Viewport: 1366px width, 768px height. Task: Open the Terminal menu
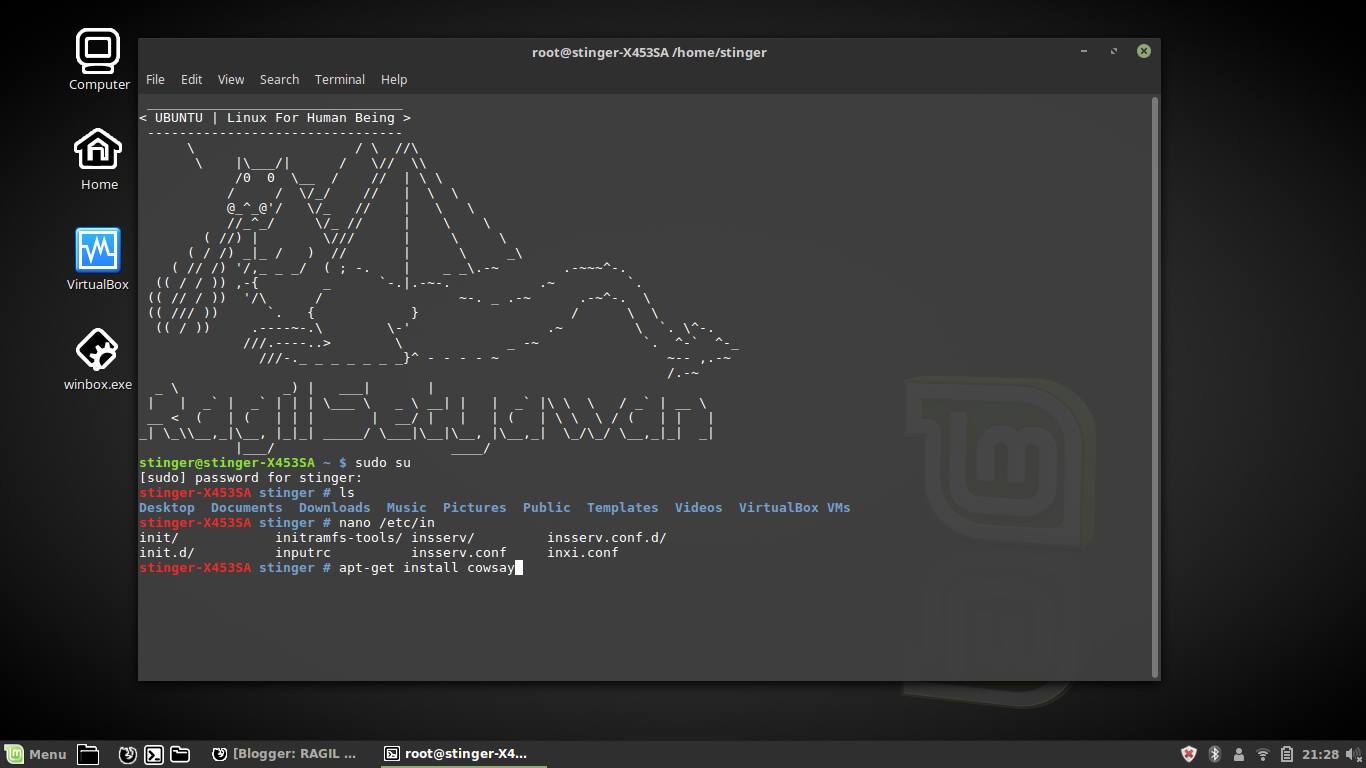(340, 79)
